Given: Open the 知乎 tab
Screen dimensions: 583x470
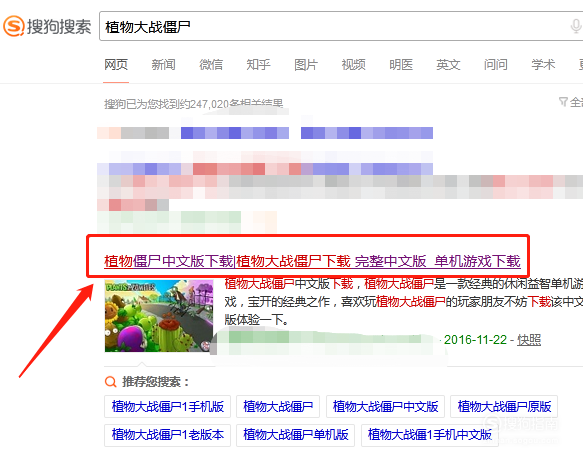Looking at the screenshot, I should click(258, 65).
